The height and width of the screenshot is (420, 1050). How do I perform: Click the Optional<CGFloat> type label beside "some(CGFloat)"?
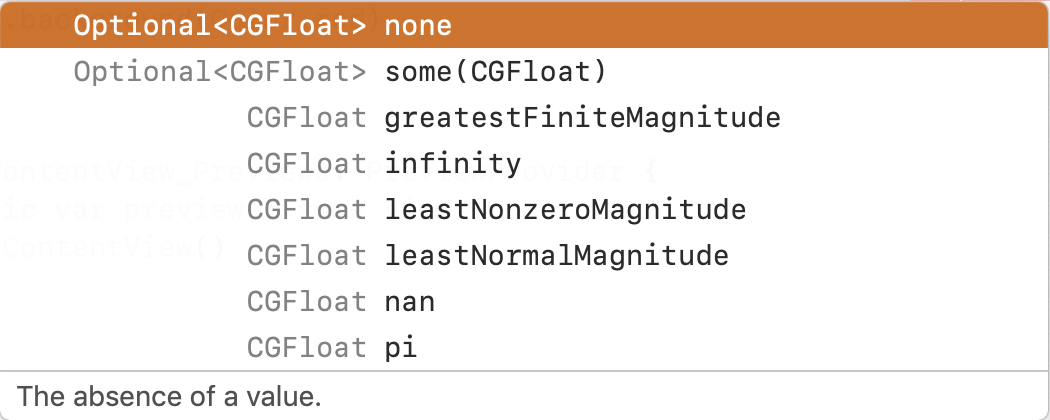[x=220, y=72]
